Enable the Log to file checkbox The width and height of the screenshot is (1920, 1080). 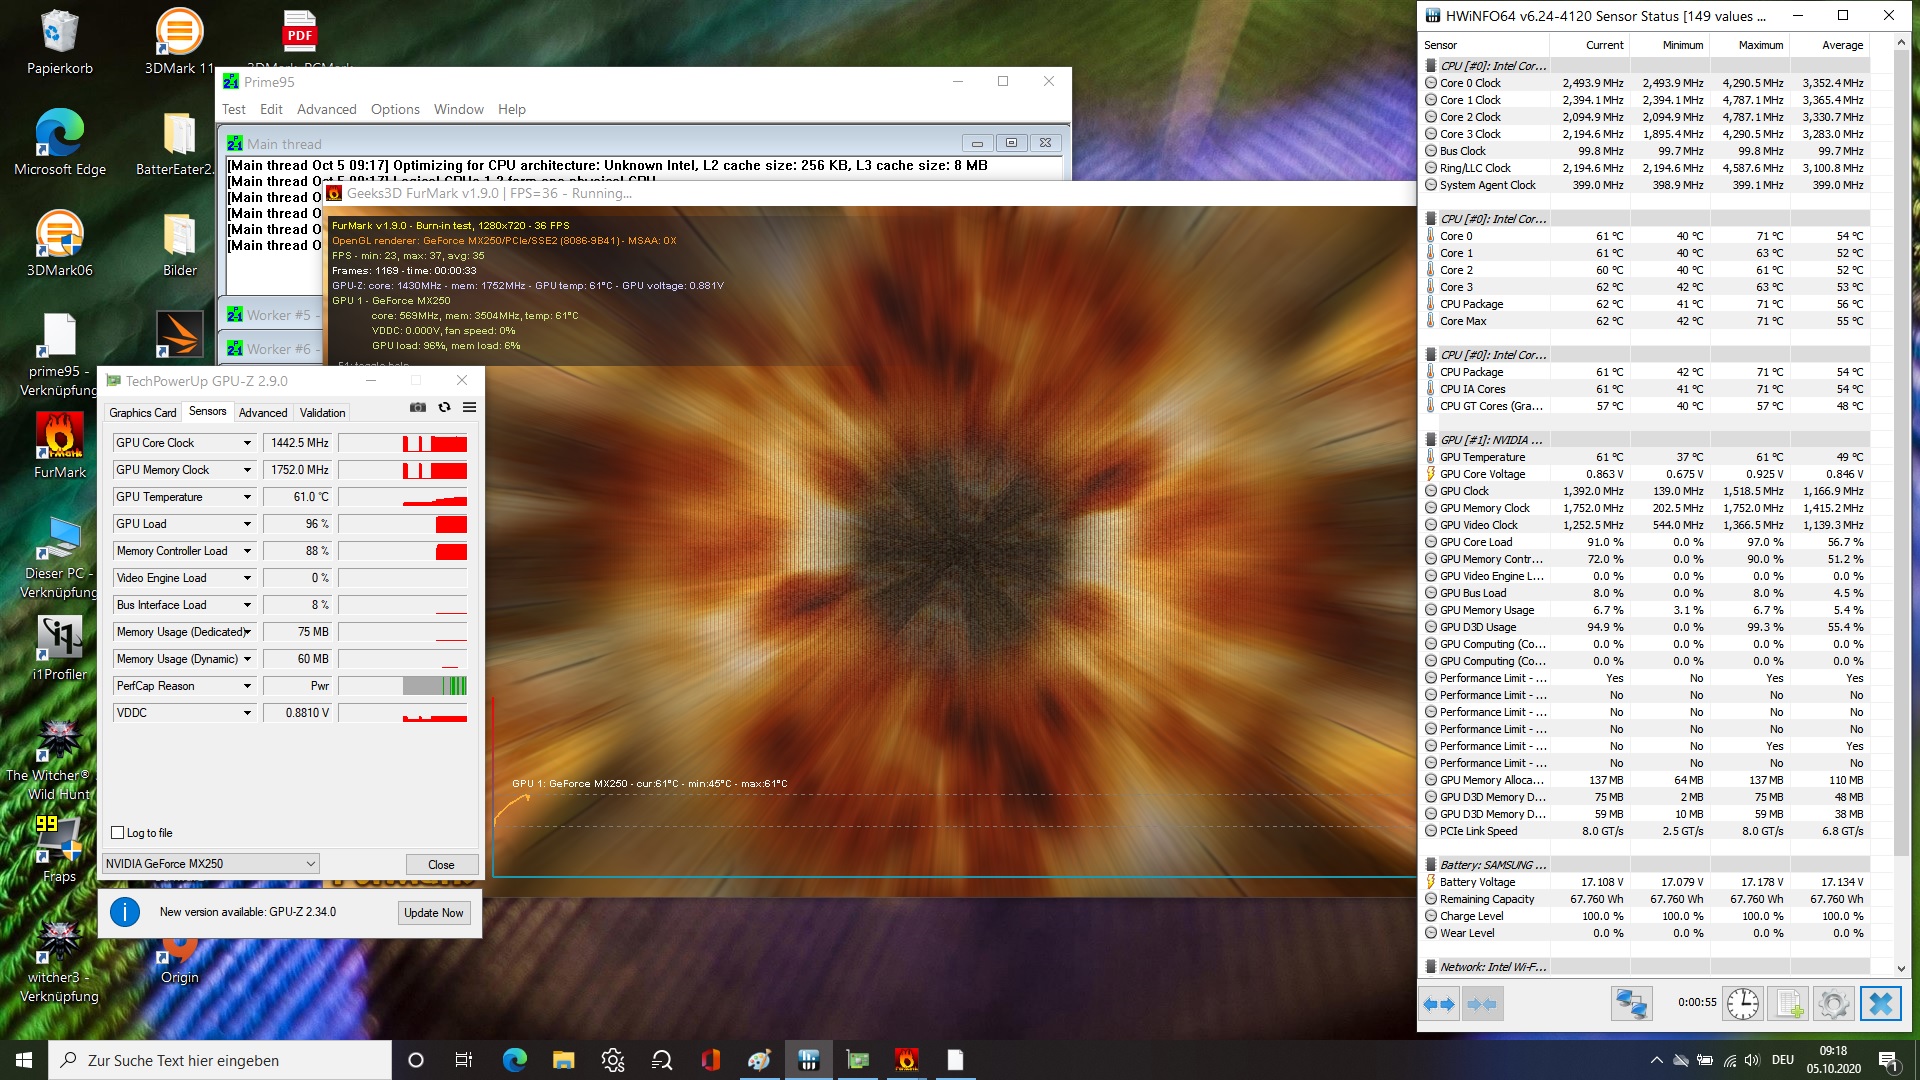(x=118, y=833)
